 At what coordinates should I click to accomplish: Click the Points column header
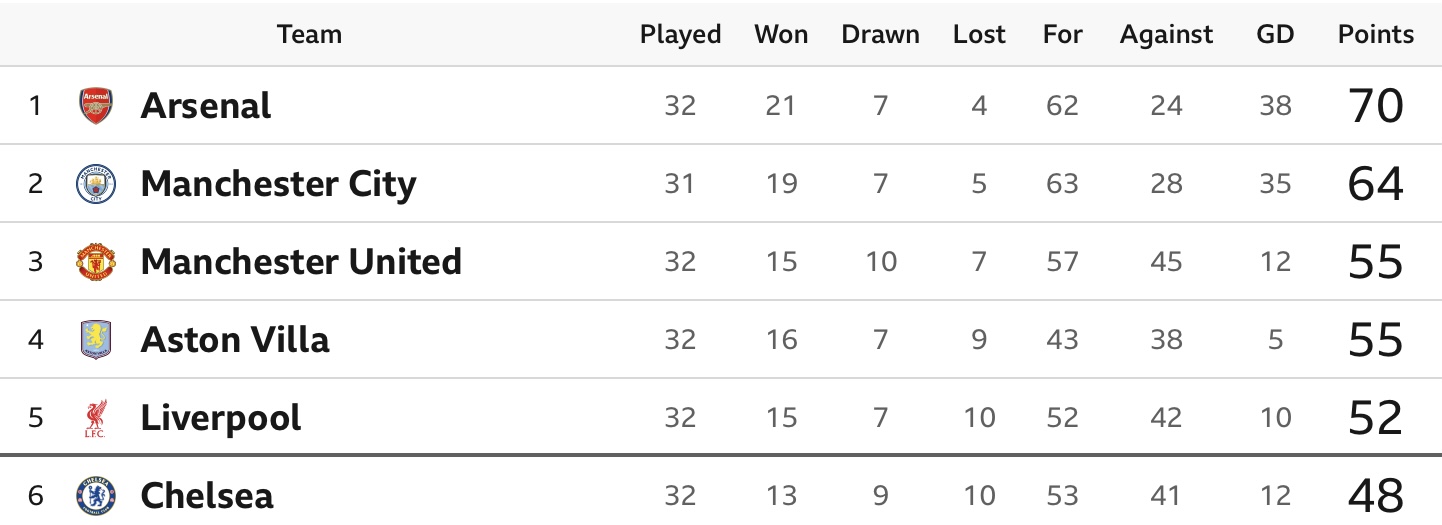coord(1376,34)
